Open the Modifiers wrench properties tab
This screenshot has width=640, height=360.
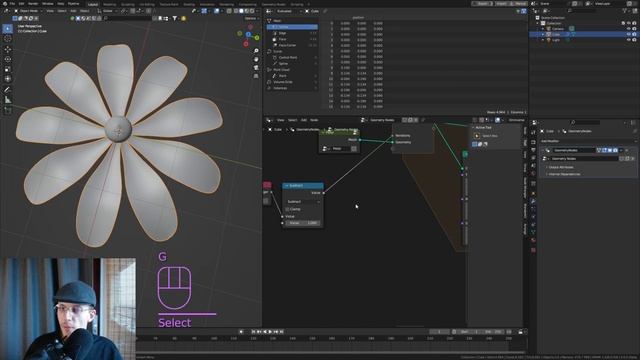533,201
